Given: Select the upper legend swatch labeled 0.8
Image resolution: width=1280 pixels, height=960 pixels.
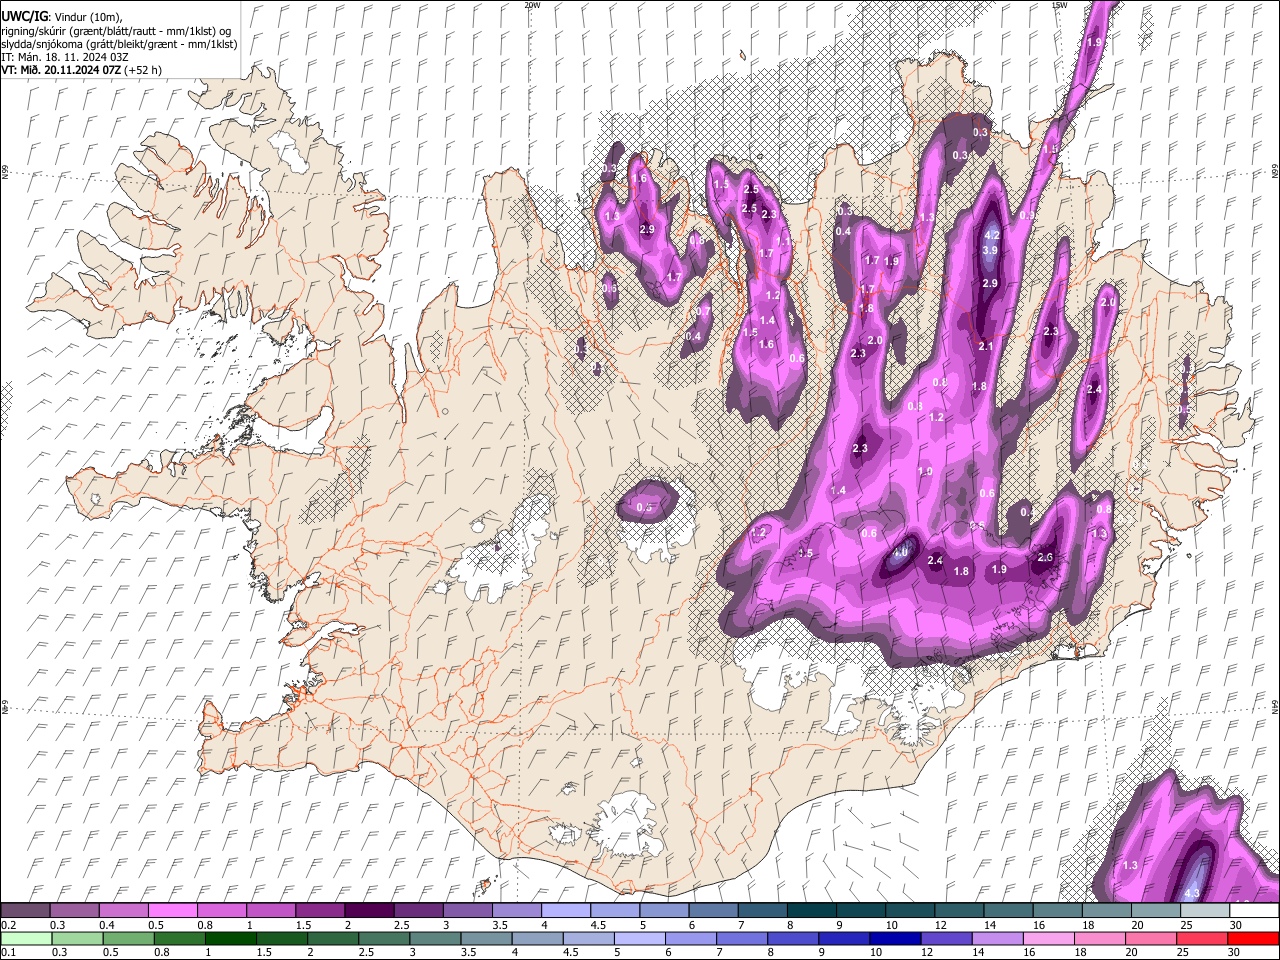Looking at the screenshot, I should point(222,911).
